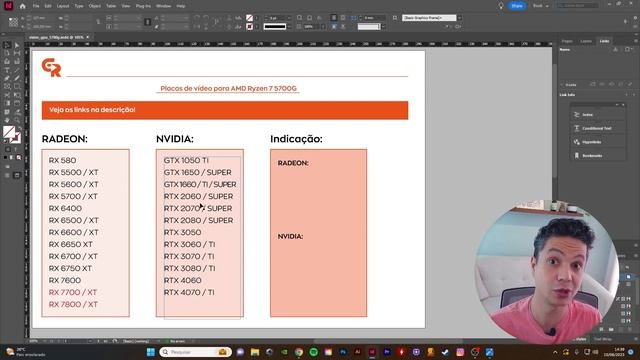
Task: Switch to Pages panel tab
Action: pyautogui.click(x=567, y=41)
